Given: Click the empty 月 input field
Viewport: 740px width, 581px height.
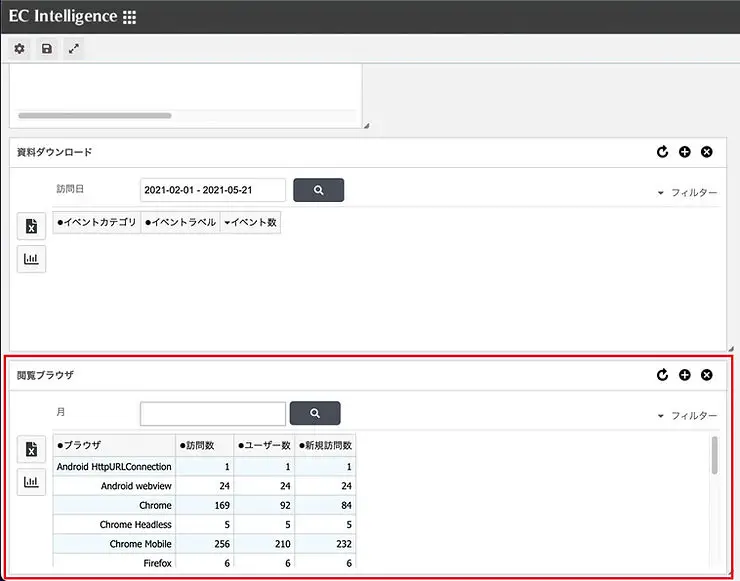Looking at the screenshot, I should tap(212, 413).
